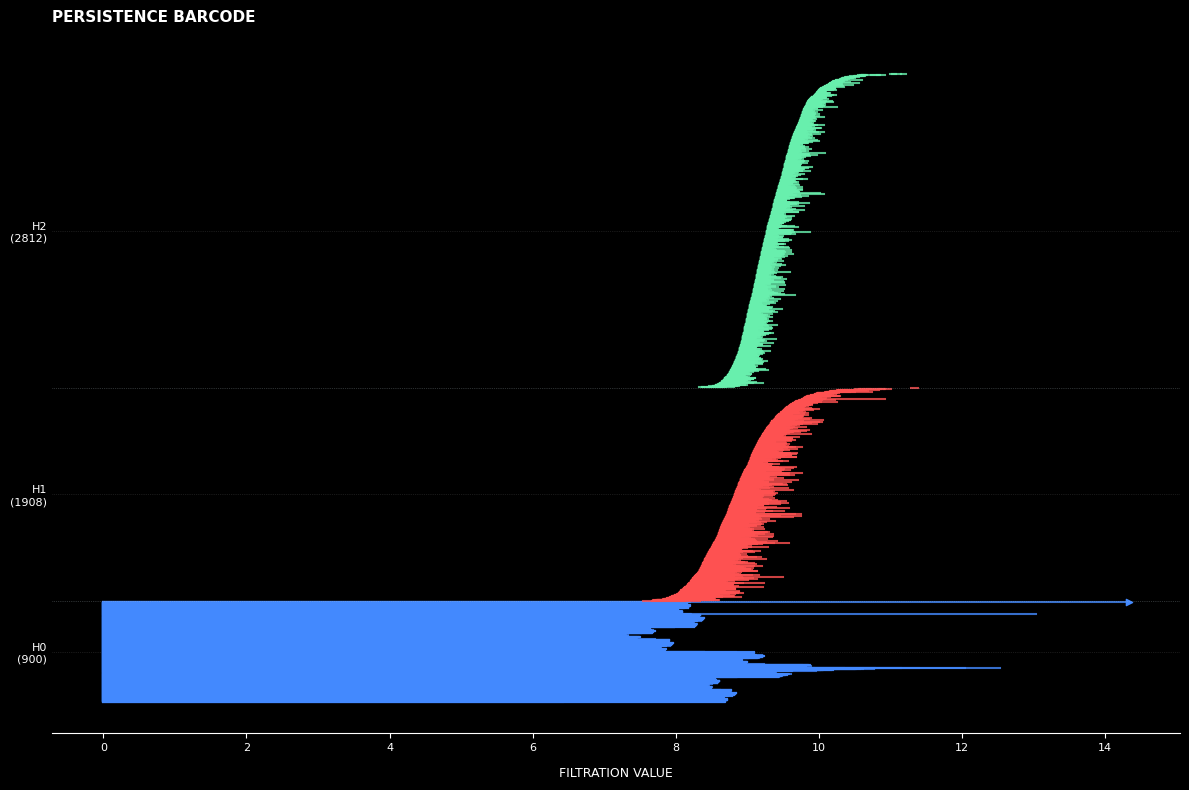
Task: Click the x-axis tick label 12
Action: (x=962, y=748)
